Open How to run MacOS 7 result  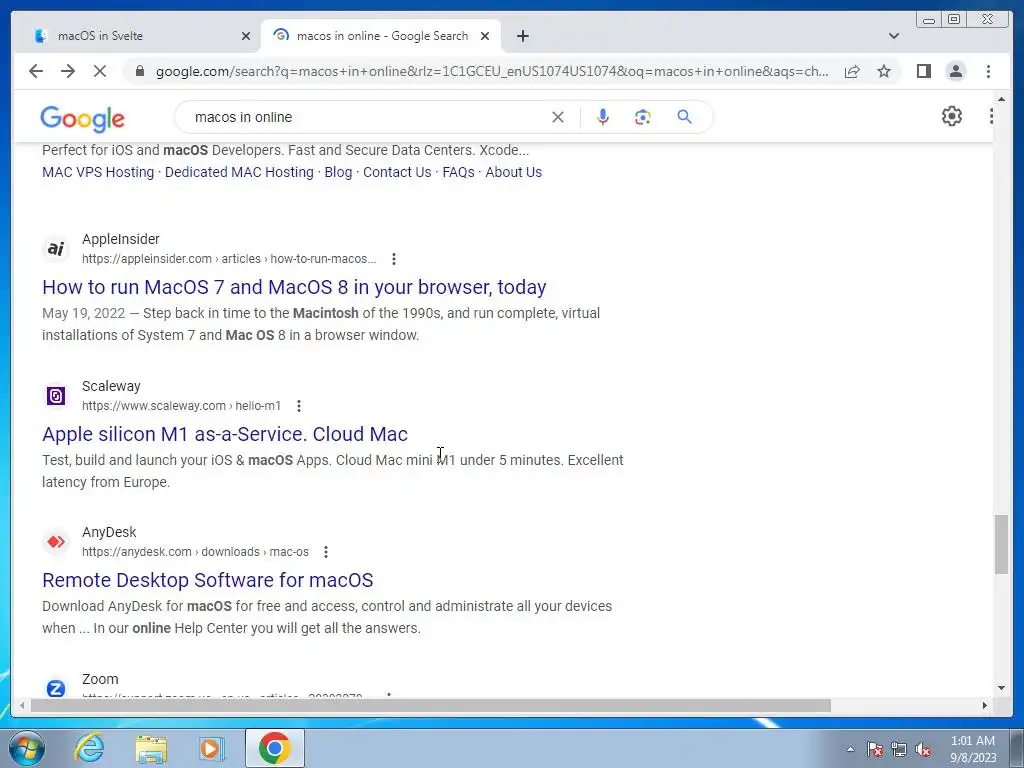pos(294,287)
